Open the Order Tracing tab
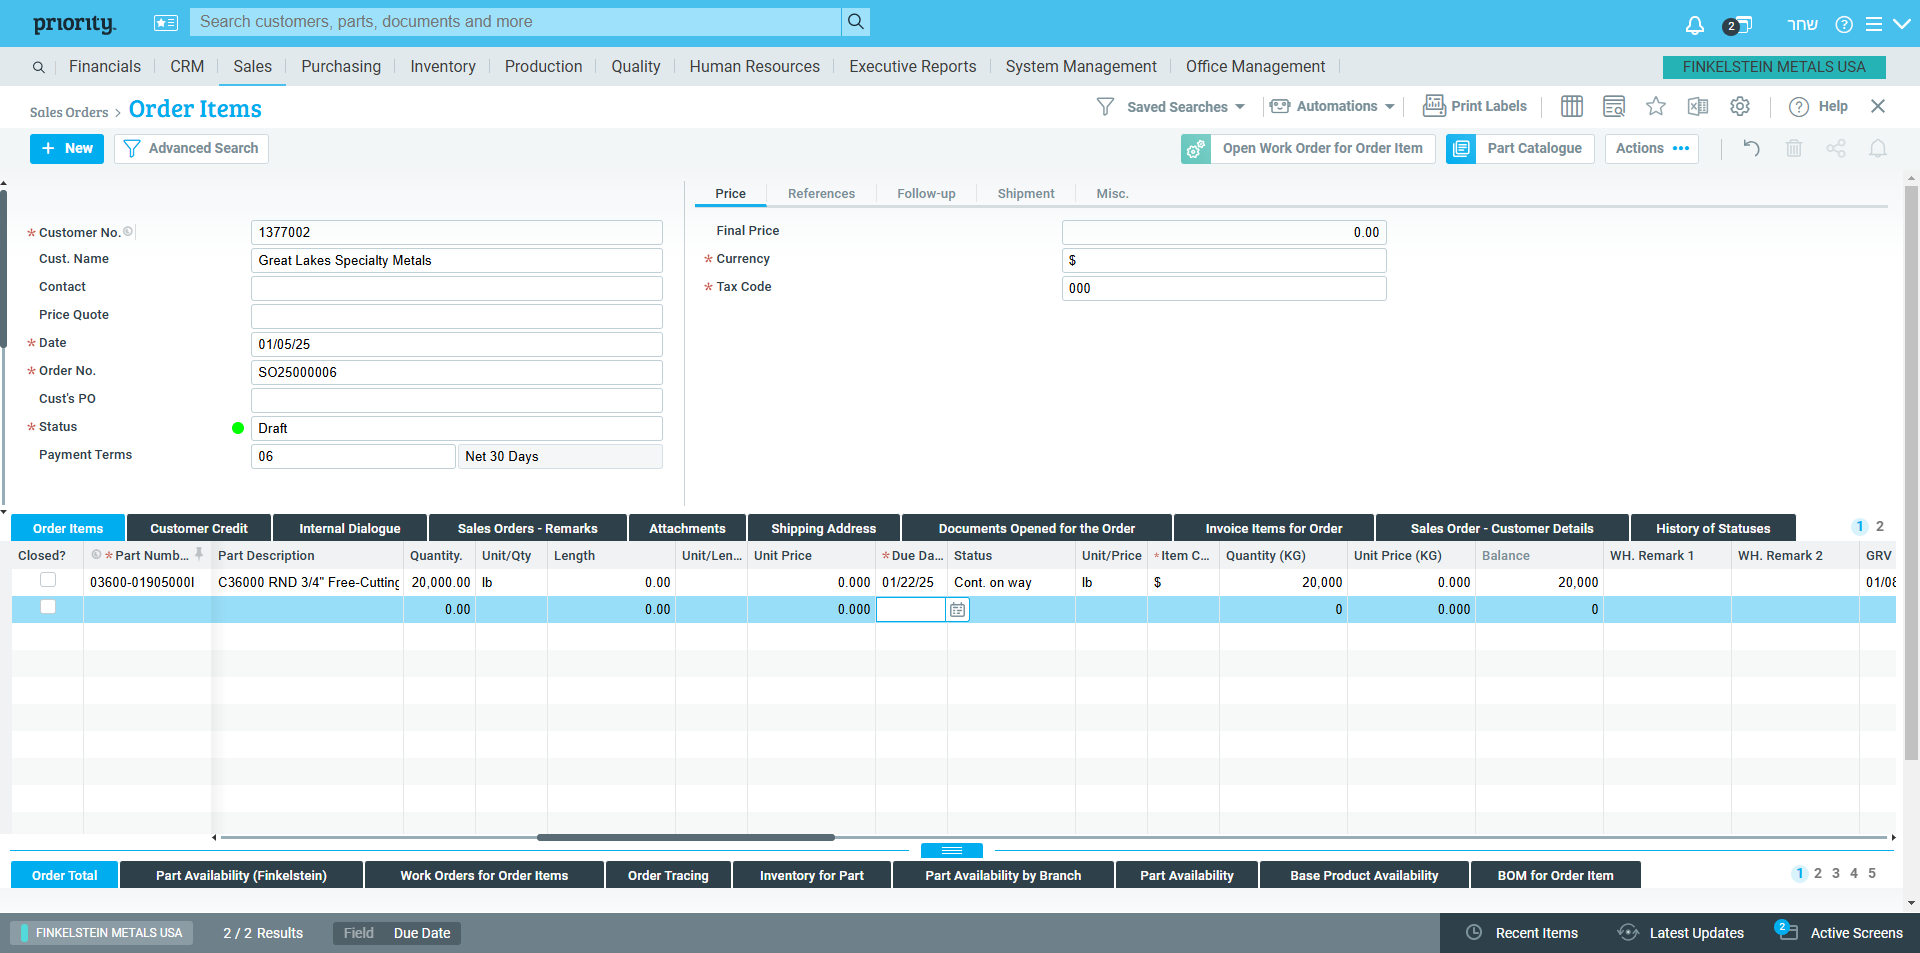The width and height of the screenshot is (1920, 953). (668, 875)
